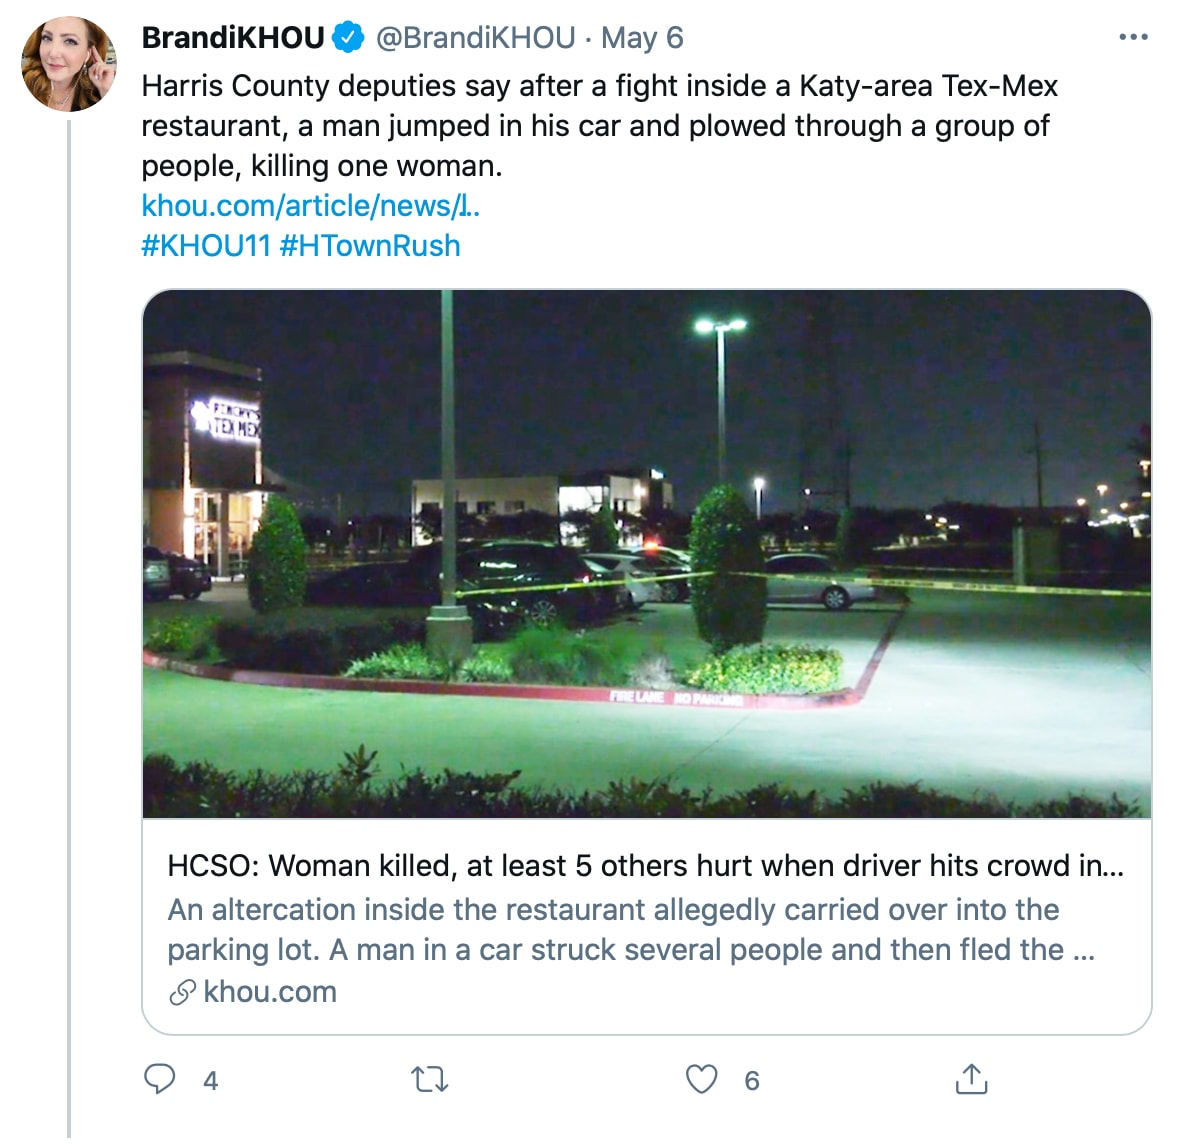
Task: Click the reply count of 4
Action: tap(211, 1080)
